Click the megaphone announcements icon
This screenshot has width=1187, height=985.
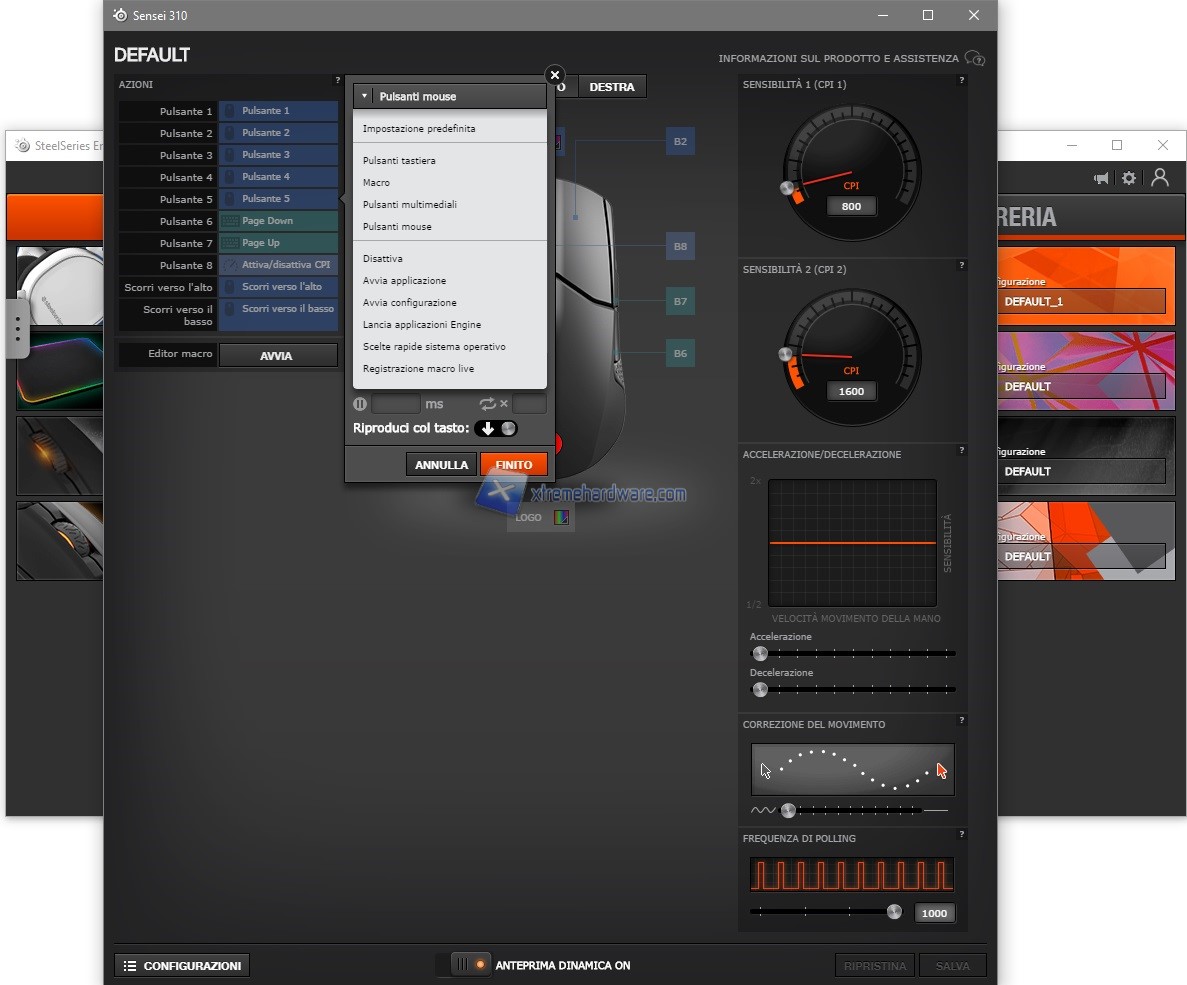tap(1101, 178)
